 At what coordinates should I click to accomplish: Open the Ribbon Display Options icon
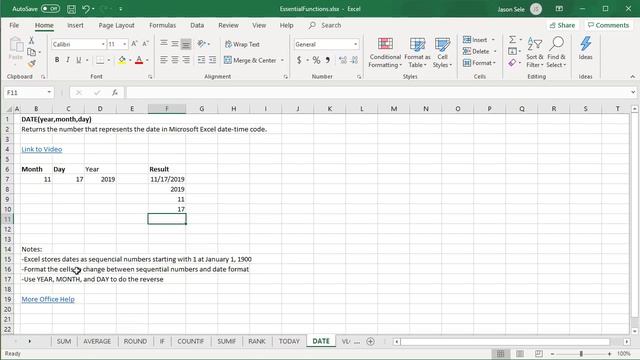point(559,9)
